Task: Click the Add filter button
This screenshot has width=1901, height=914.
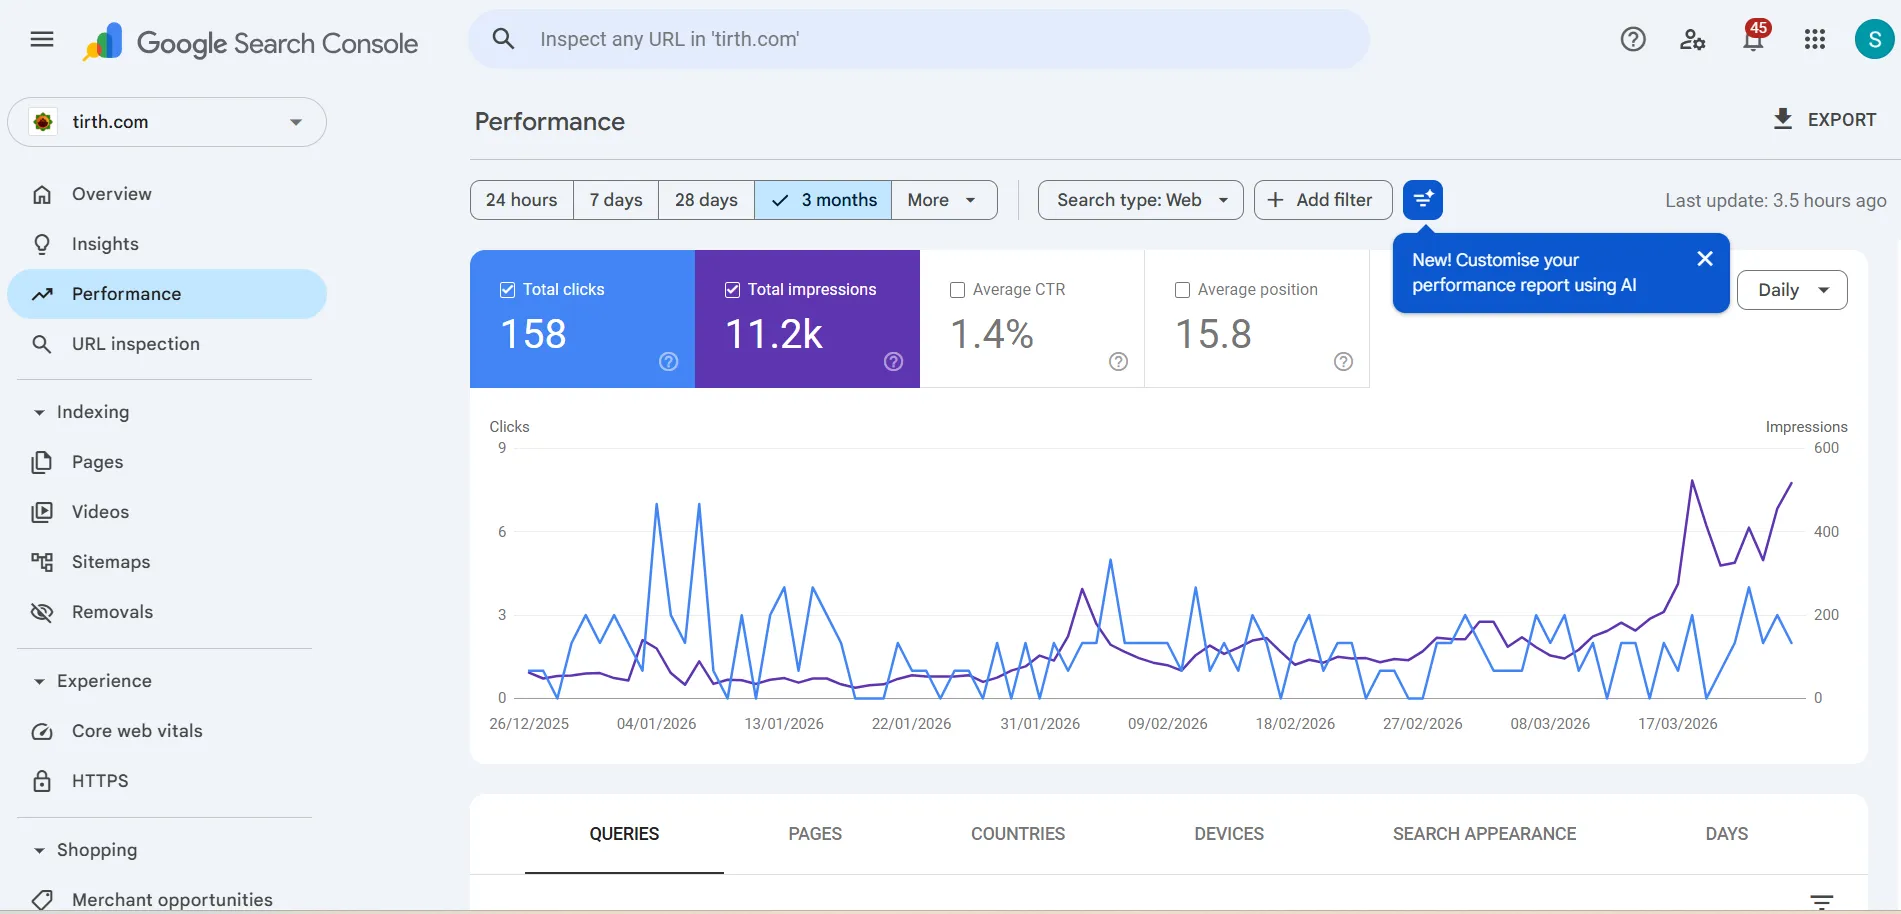Action: coord(1321,200)
